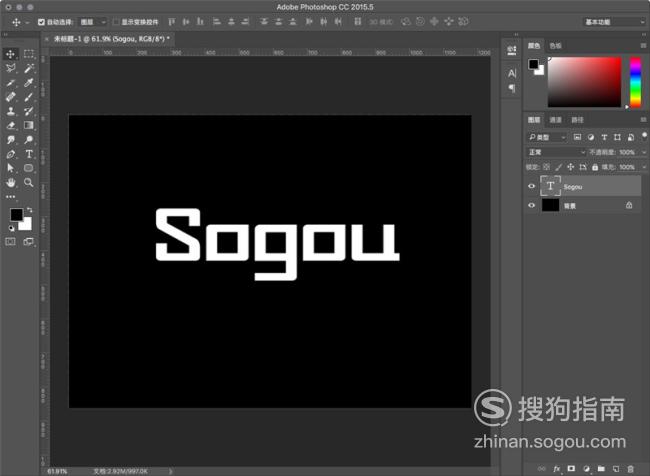
Task: Open the Character panel icon
Action: 512,74
